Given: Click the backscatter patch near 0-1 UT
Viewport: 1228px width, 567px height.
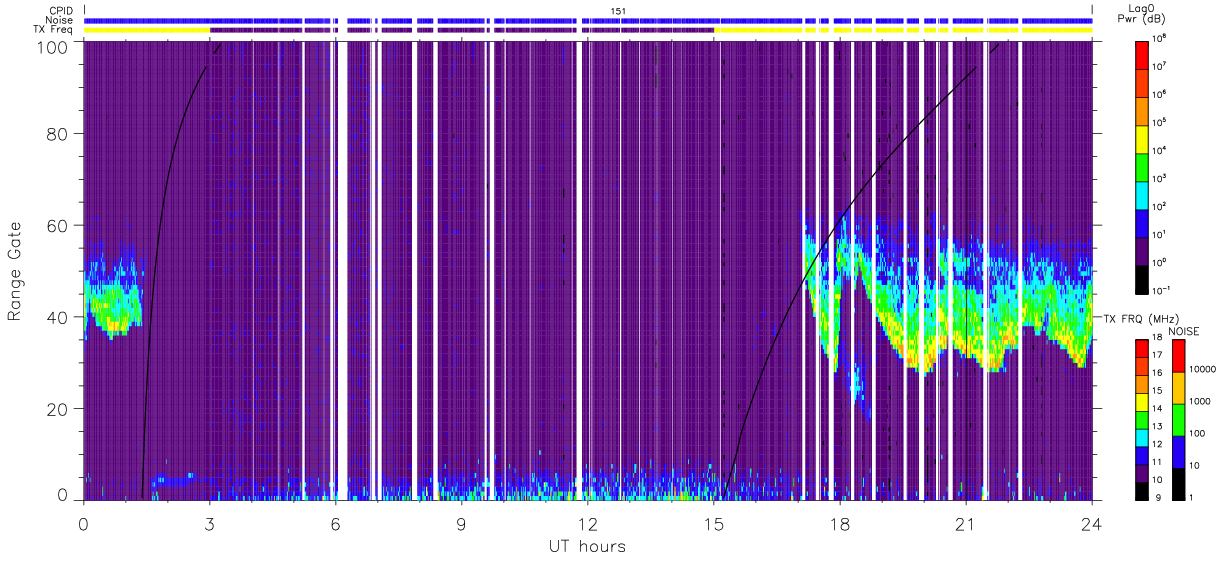Looking at the screenshot, I should [x=113, y=295].
